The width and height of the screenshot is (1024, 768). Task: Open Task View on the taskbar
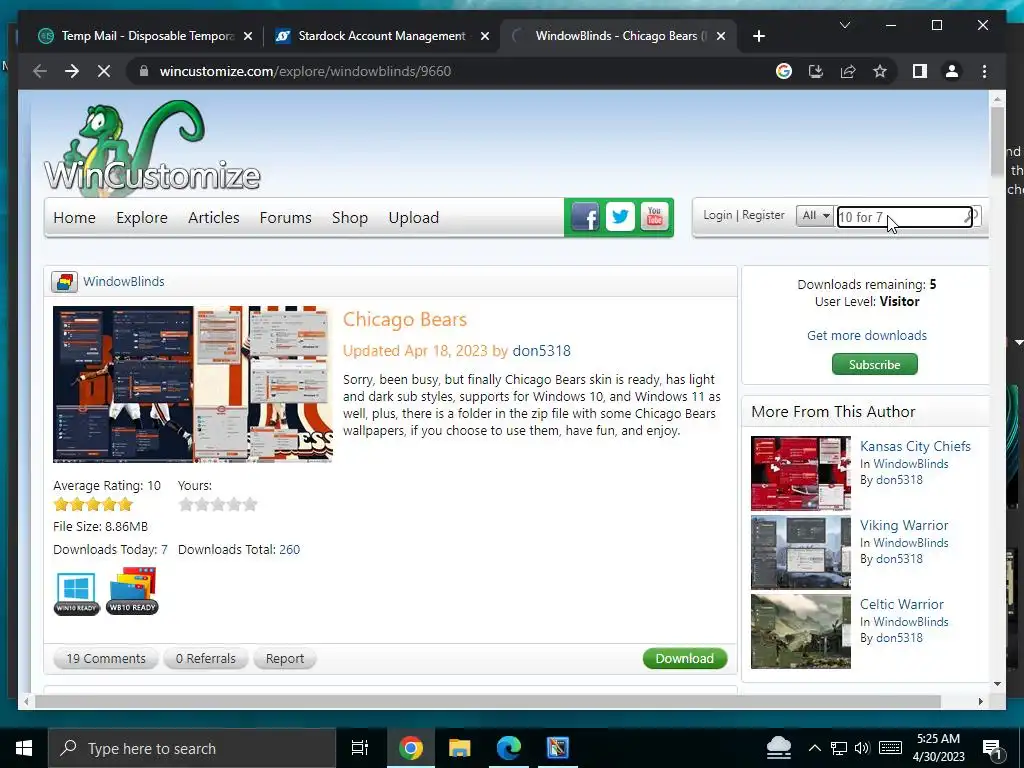pyautogui.click(x=360, y=748)
